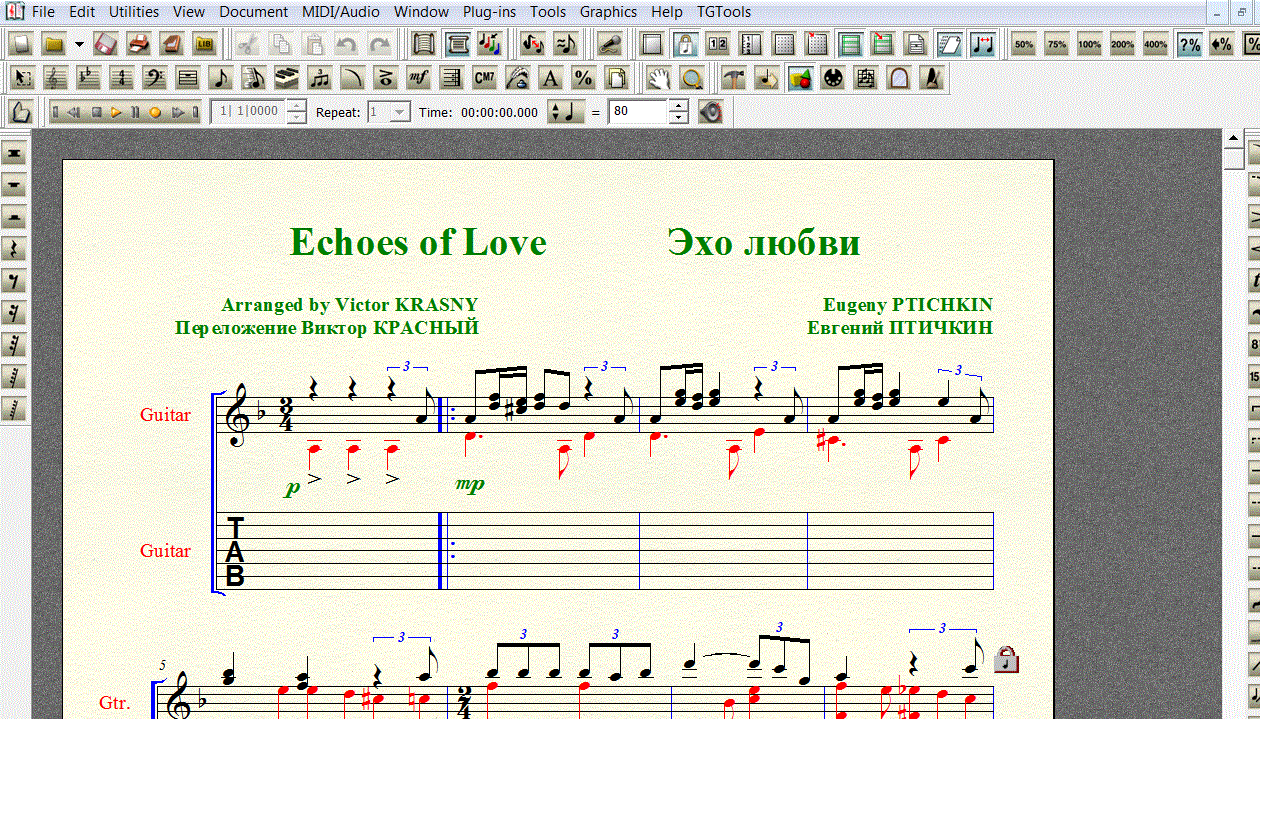Screen dimensions: 1274x813
Task: Set zoom to 75%
Action: [1056, 44]
